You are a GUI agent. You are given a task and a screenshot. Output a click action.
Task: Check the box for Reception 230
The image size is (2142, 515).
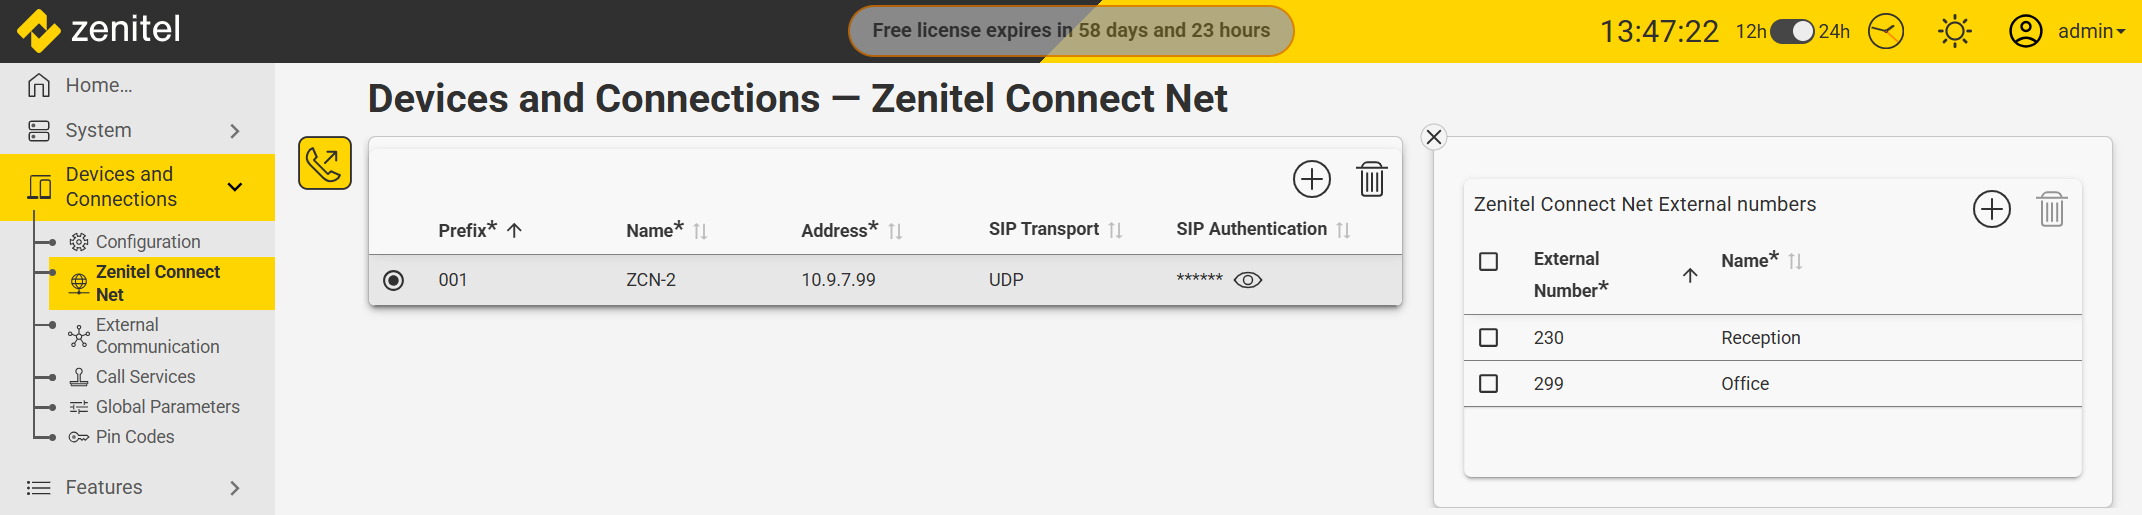click(1488, 338)
